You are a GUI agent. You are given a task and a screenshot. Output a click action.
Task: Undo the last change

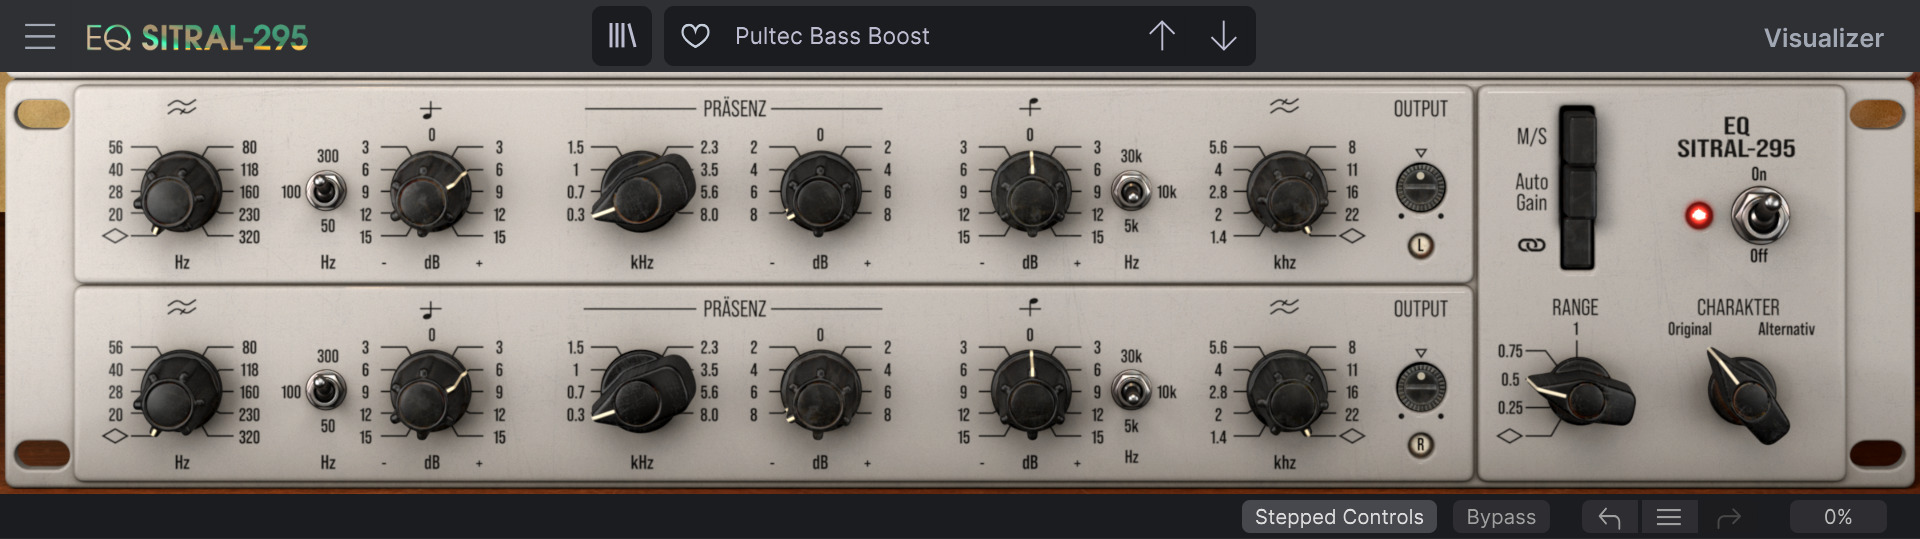coord(1609,517)
